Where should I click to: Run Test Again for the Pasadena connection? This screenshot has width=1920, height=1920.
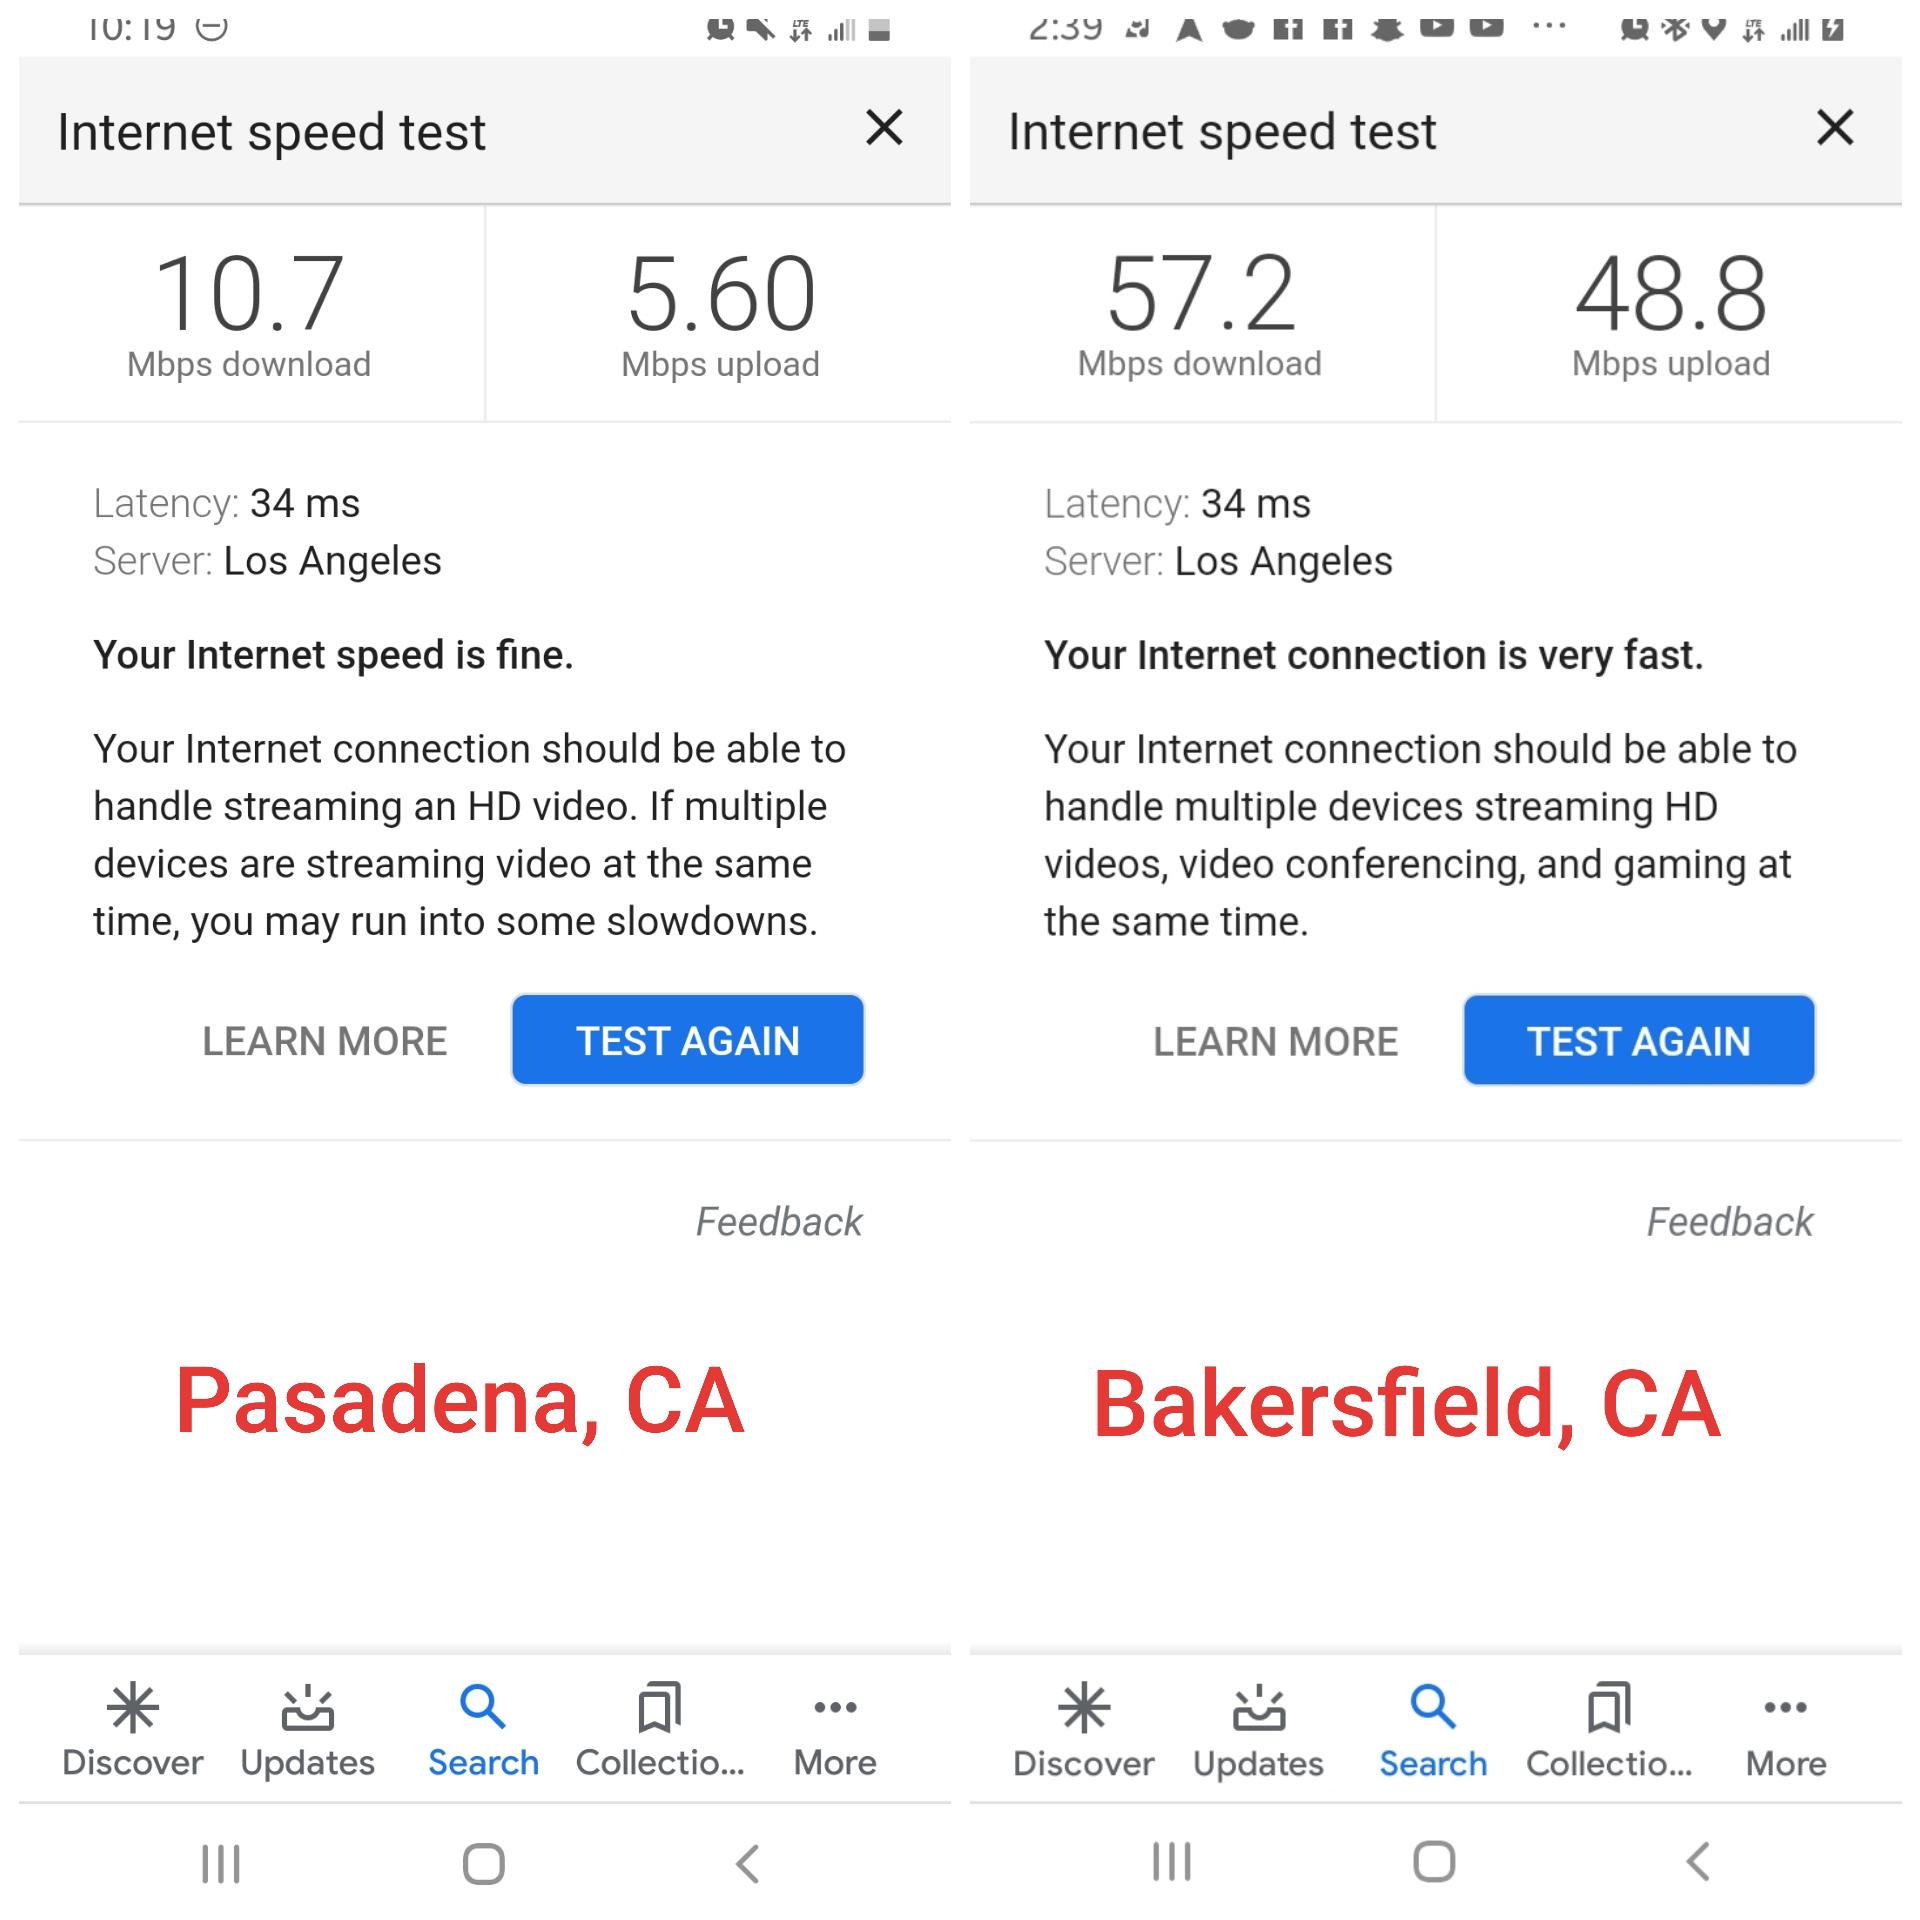point(687,1040)
